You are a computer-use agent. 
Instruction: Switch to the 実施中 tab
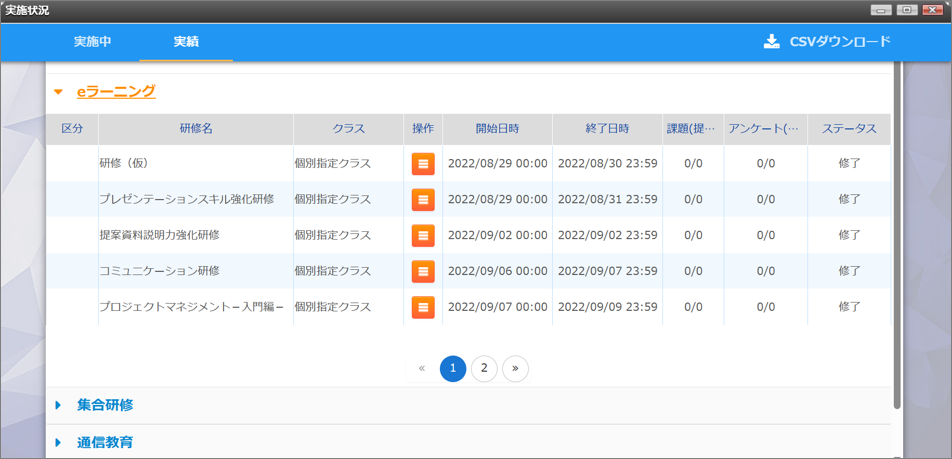92,42
